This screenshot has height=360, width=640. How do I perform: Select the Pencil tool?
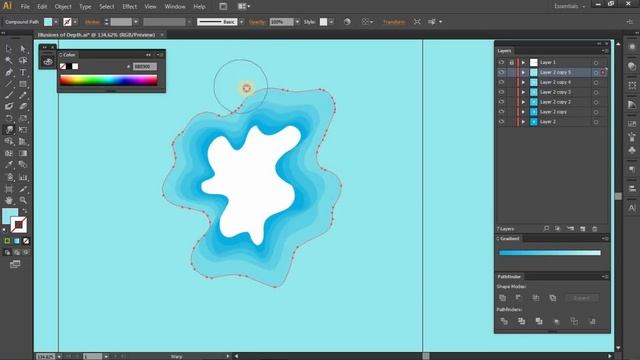click(x=23, y=96)
